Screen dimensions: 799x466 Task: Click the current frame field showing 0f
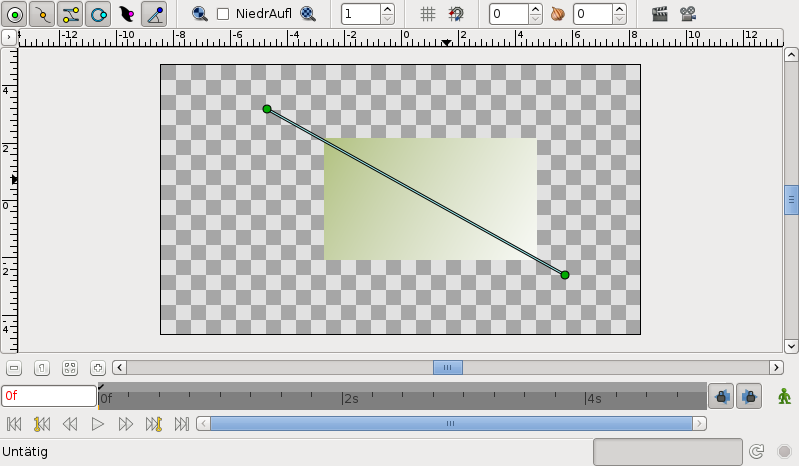click(49, 396)
